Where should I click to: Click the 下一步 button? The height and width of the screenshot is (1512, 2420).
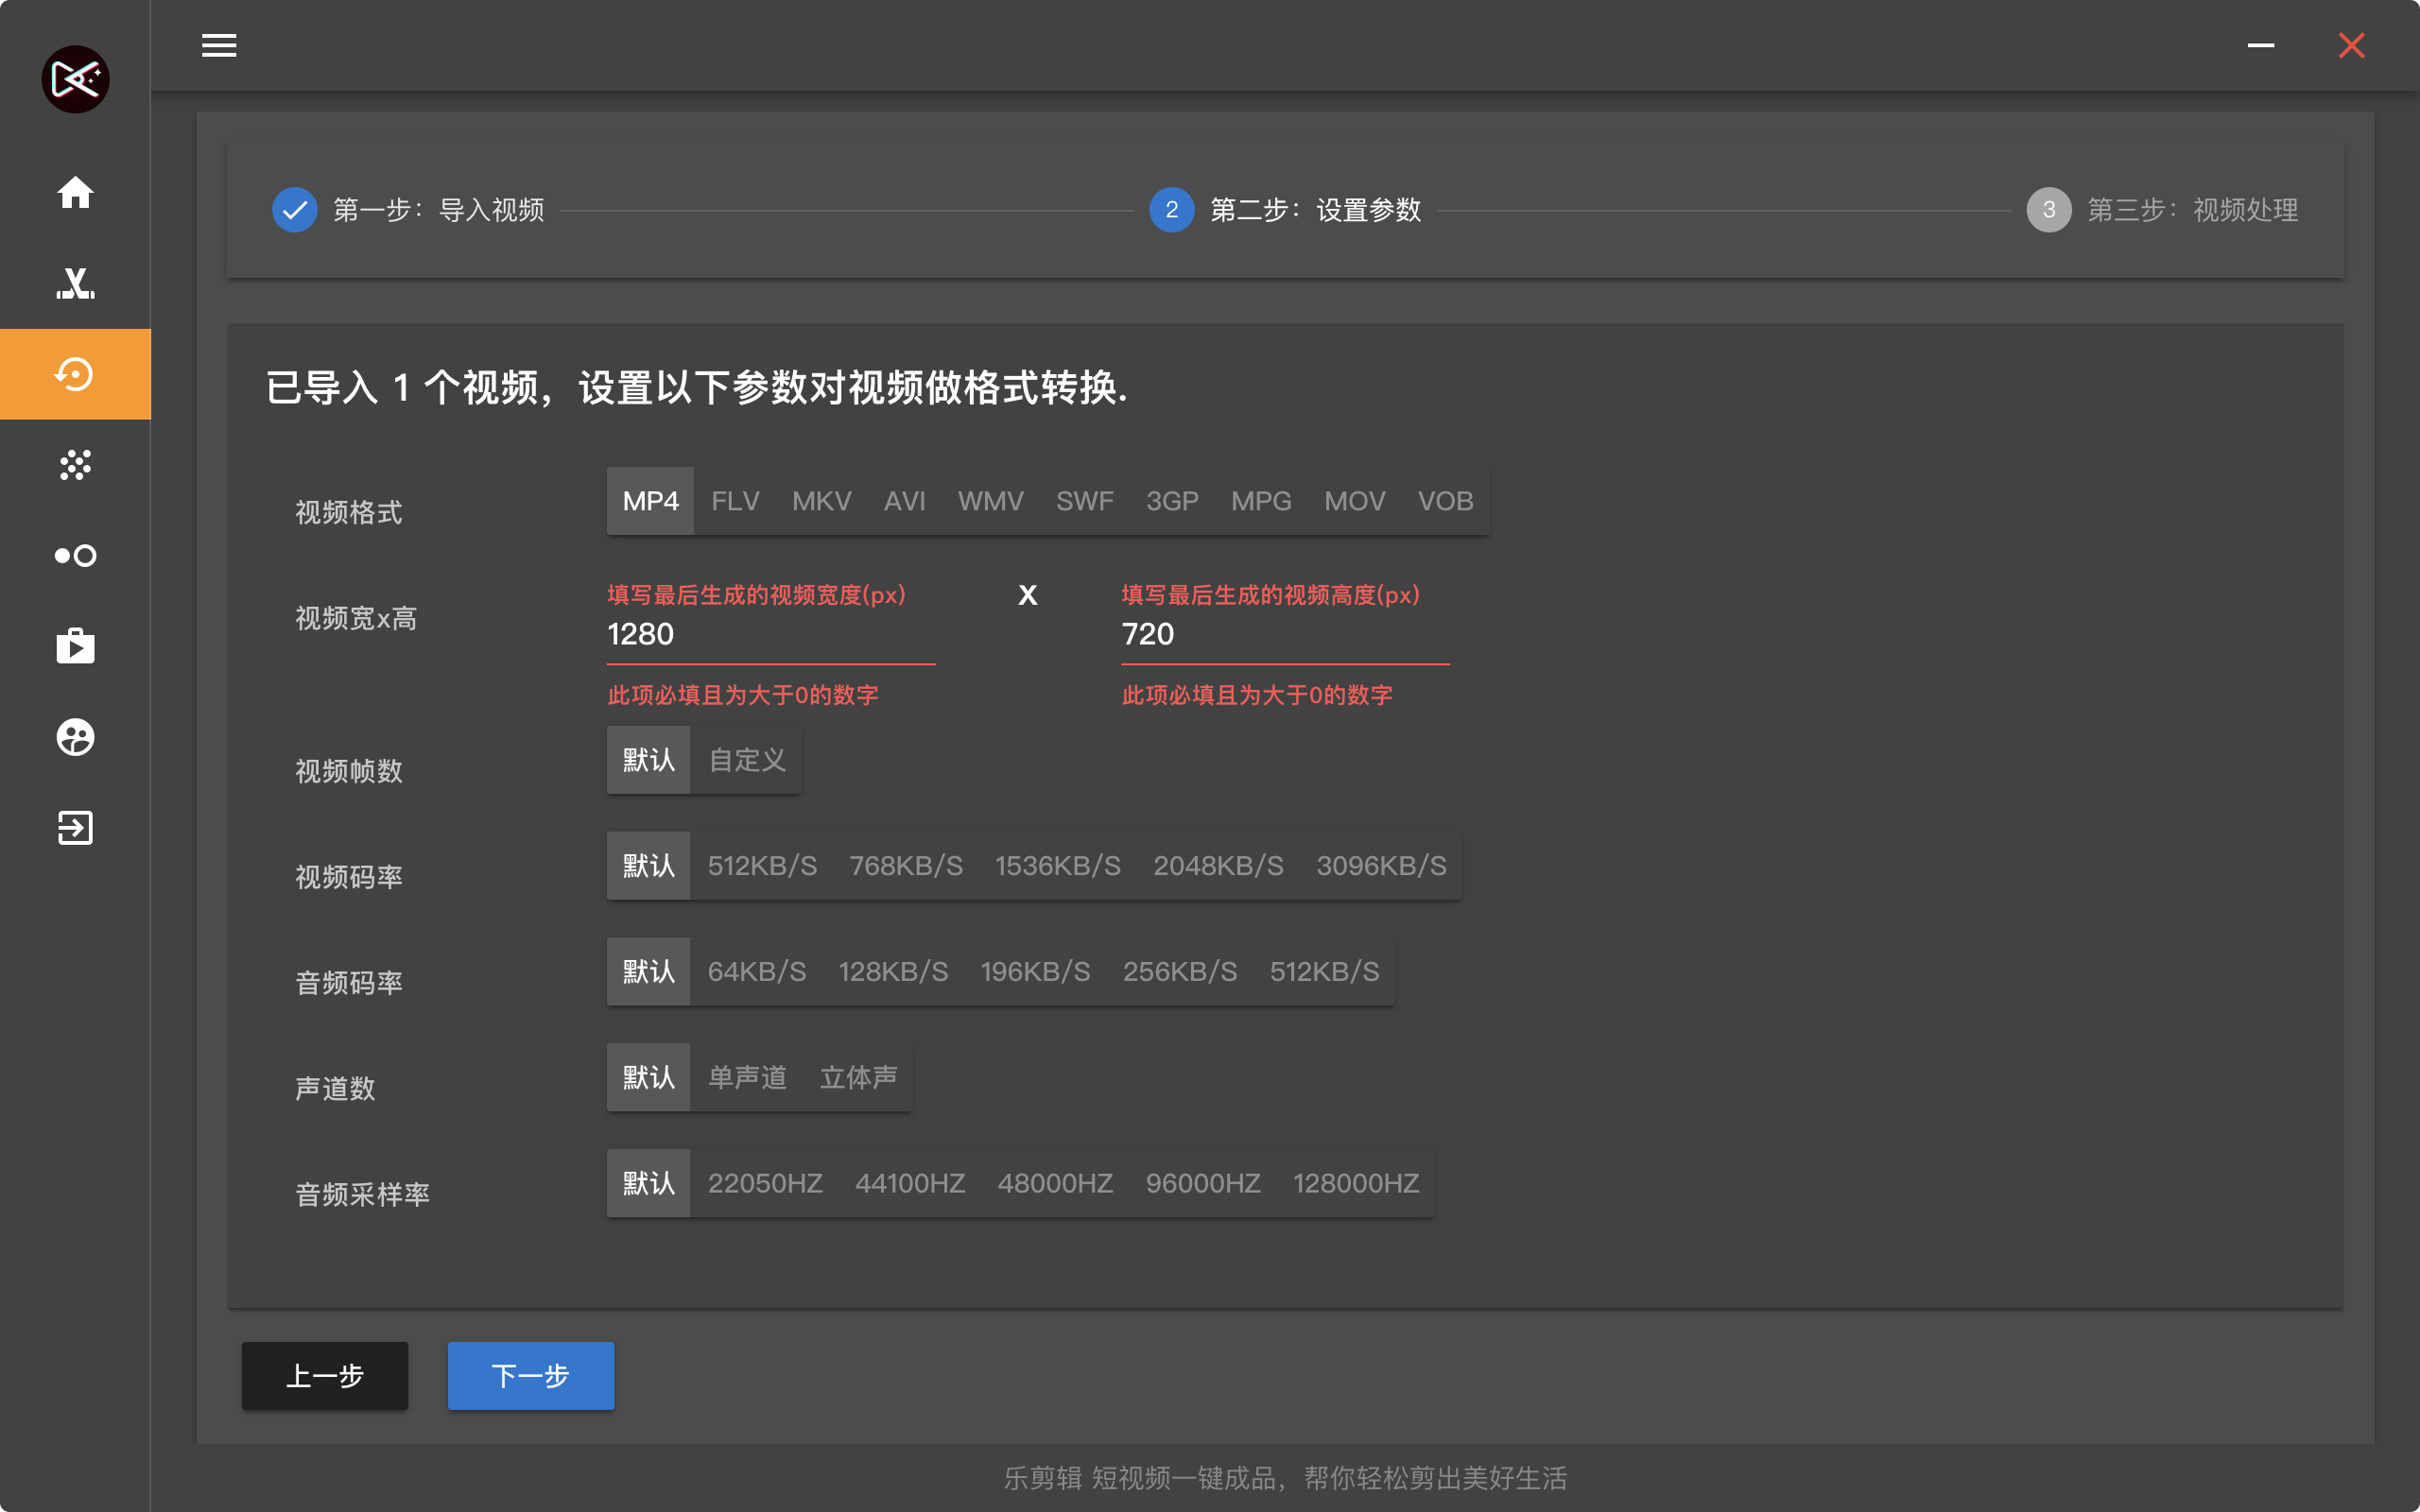[x=530, y=1376]
